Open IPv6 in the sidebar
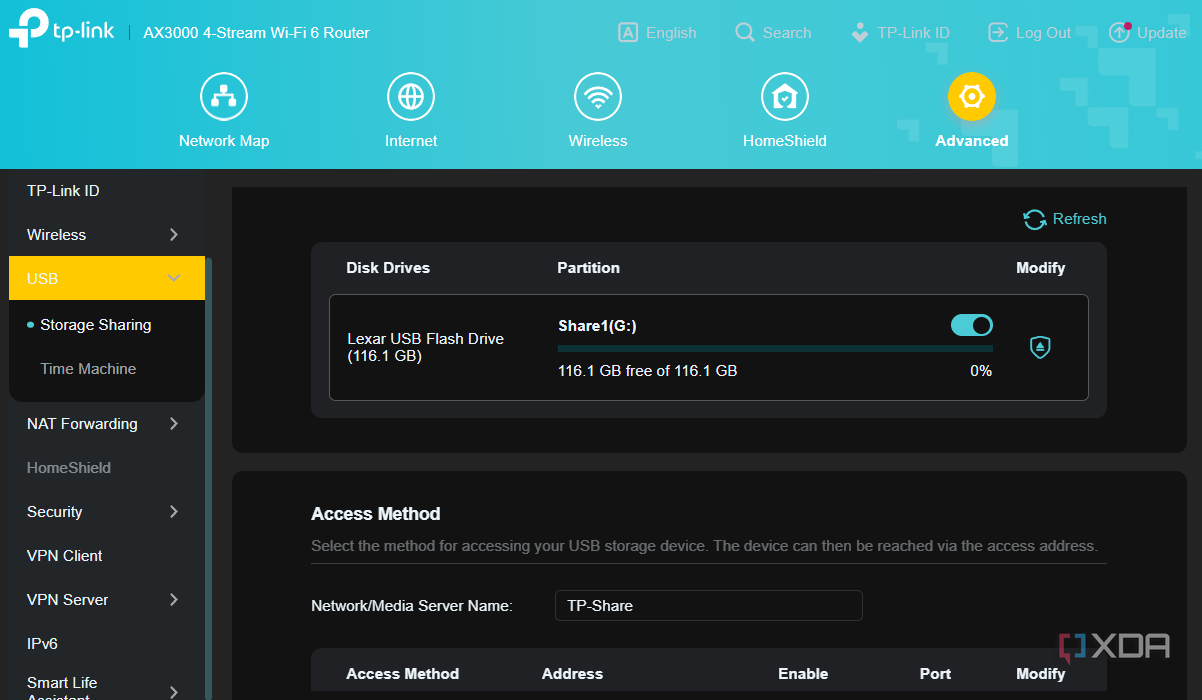 coord(42,644)
